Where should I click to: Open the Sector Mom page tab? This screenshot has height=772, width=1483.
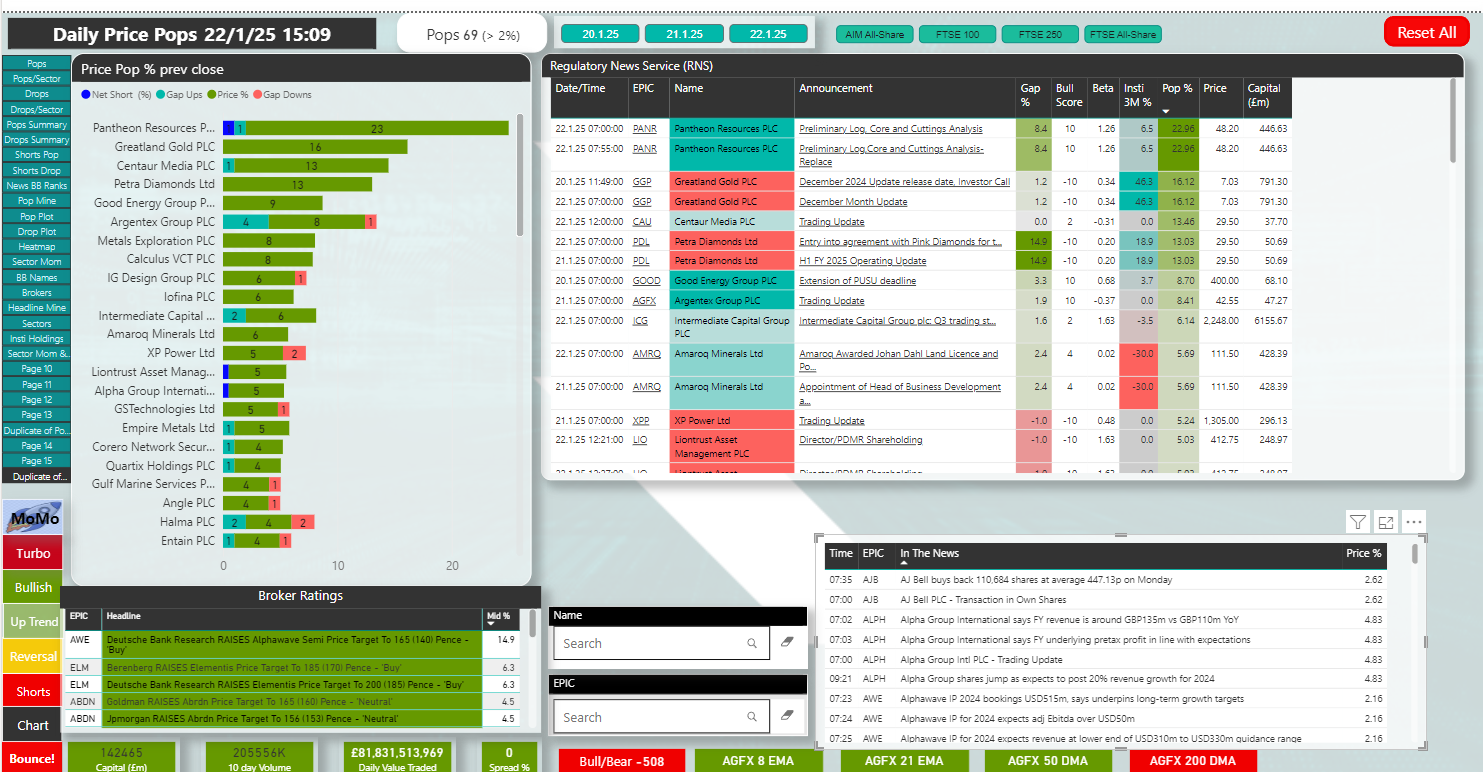[37, 262]
